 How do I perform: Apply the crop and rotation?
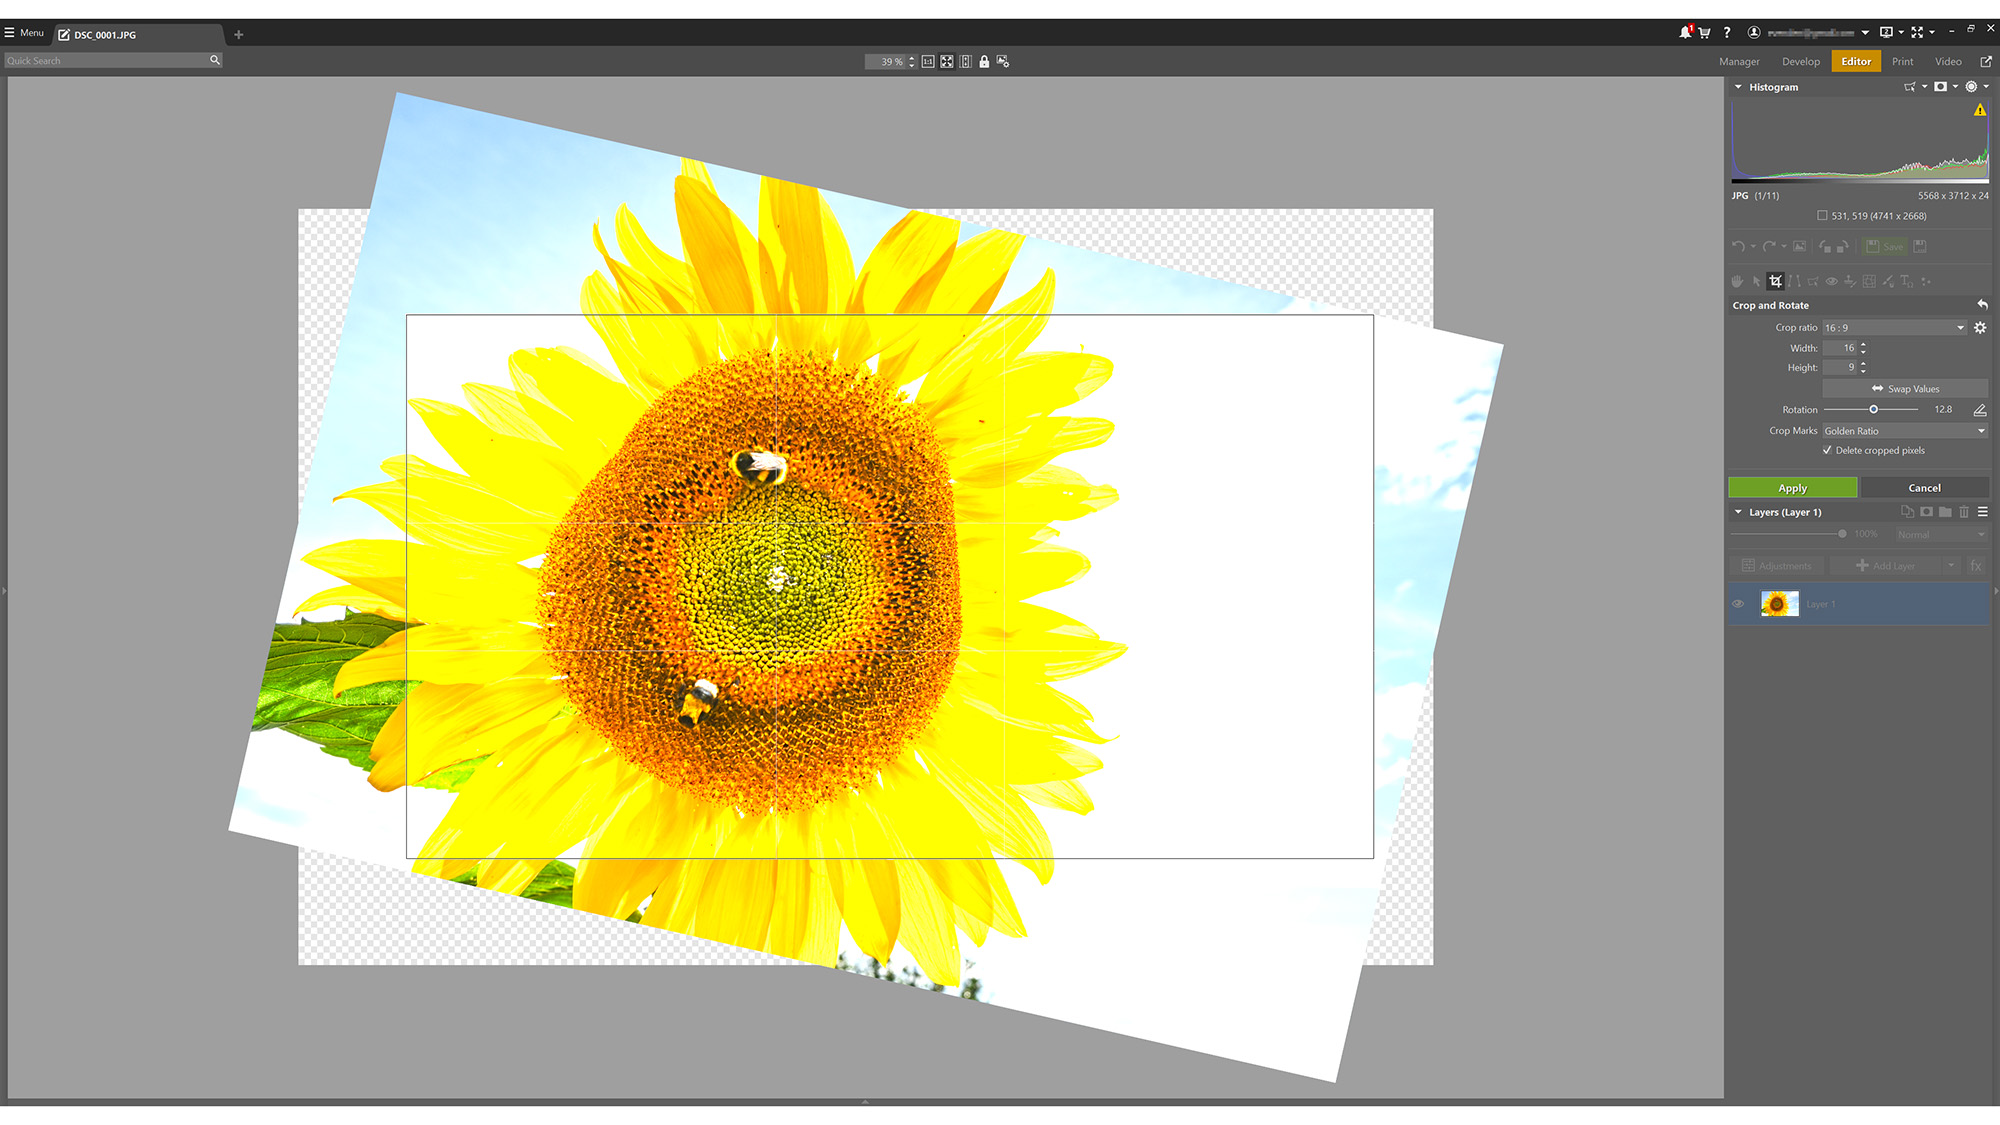click(x=1792, y=488)
